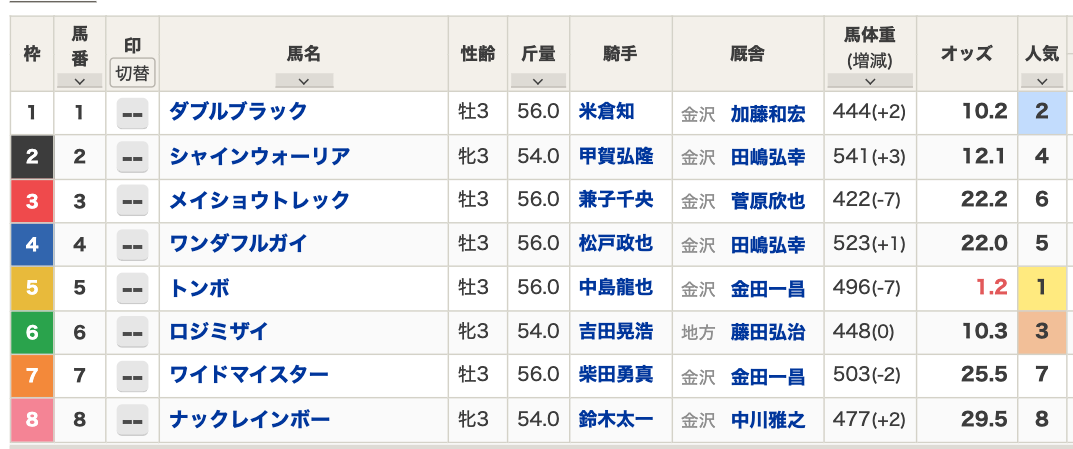Set mark for horse number 2 シャインウォーリア
Screen dimensions: 1073x449
pos(133,157)
